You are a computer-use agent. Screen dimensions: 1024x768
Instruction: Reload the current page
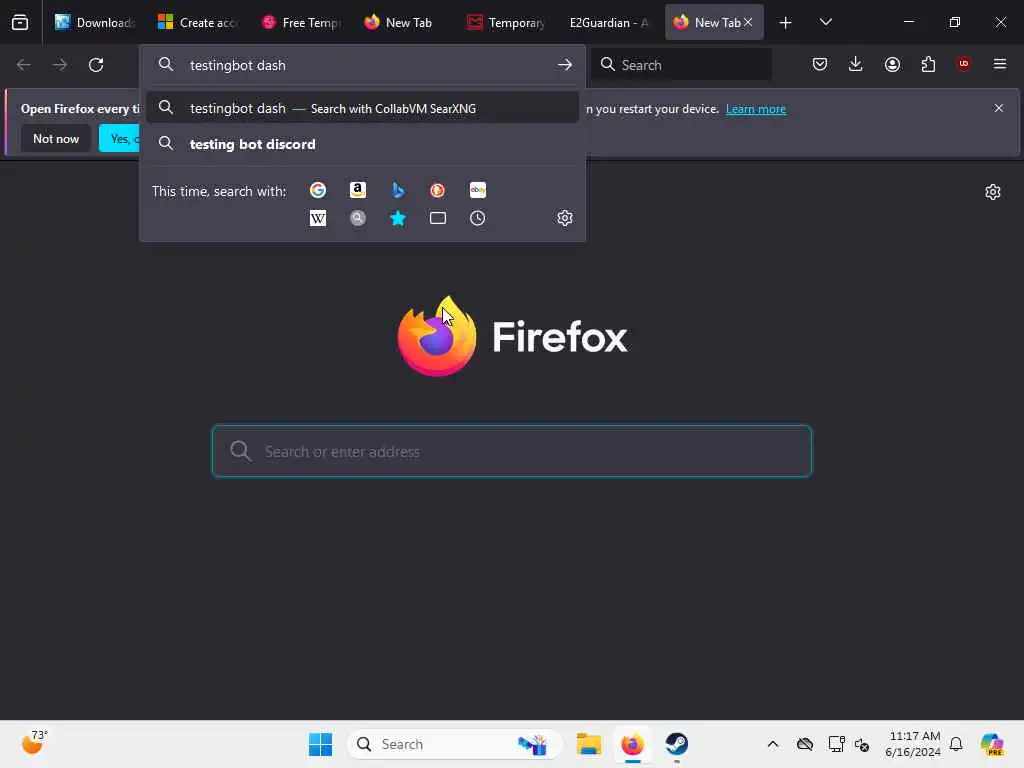[96, 65]
